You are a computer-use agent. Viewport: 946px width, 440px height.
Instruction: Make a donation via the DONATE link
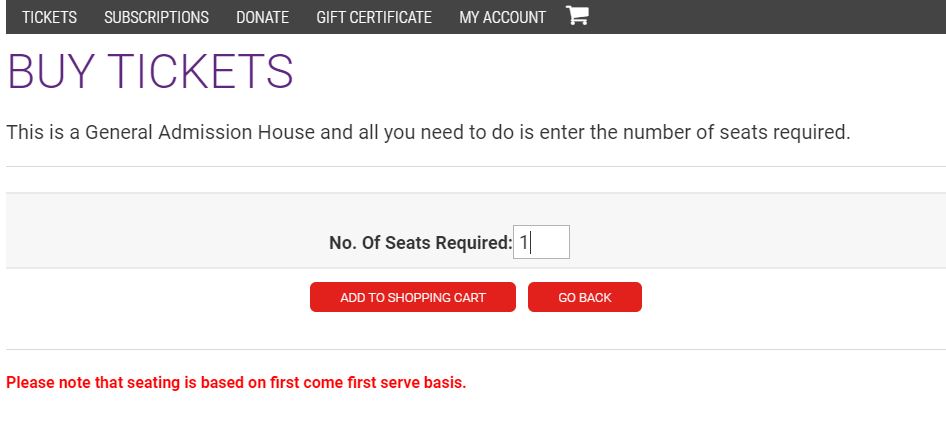pyautogui.click(x=262, y=18)
